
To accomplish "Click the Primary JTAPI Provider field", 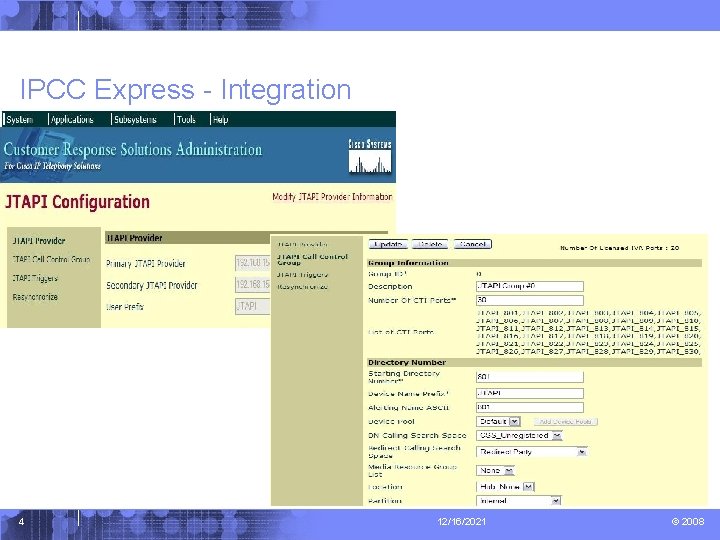I will (253, 263).
